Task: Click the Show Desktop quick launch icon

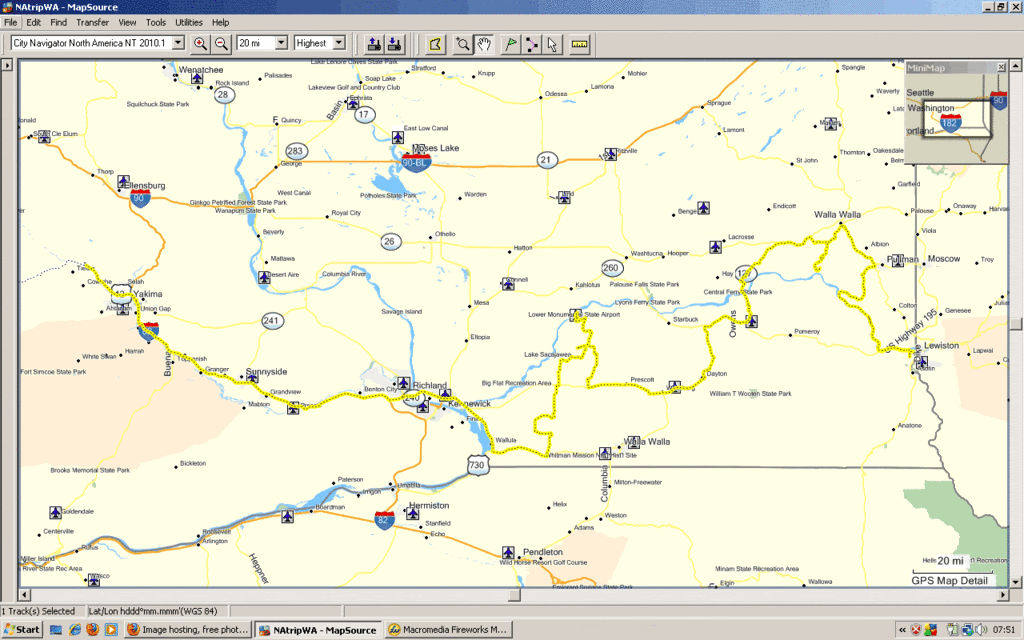Action: tap(56, 630)
